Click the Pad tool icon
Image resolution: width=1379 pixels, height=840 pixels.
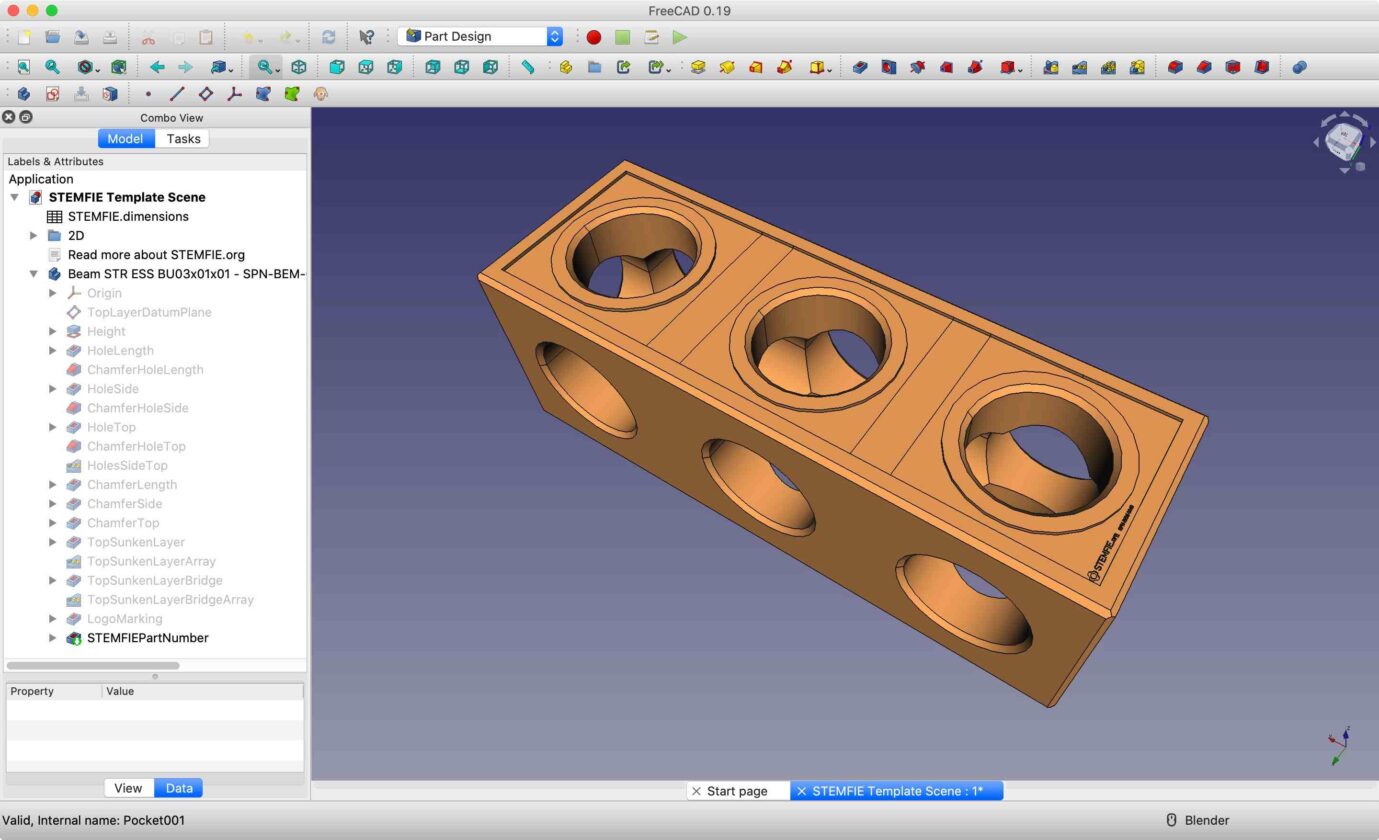[x=698, y=67]
